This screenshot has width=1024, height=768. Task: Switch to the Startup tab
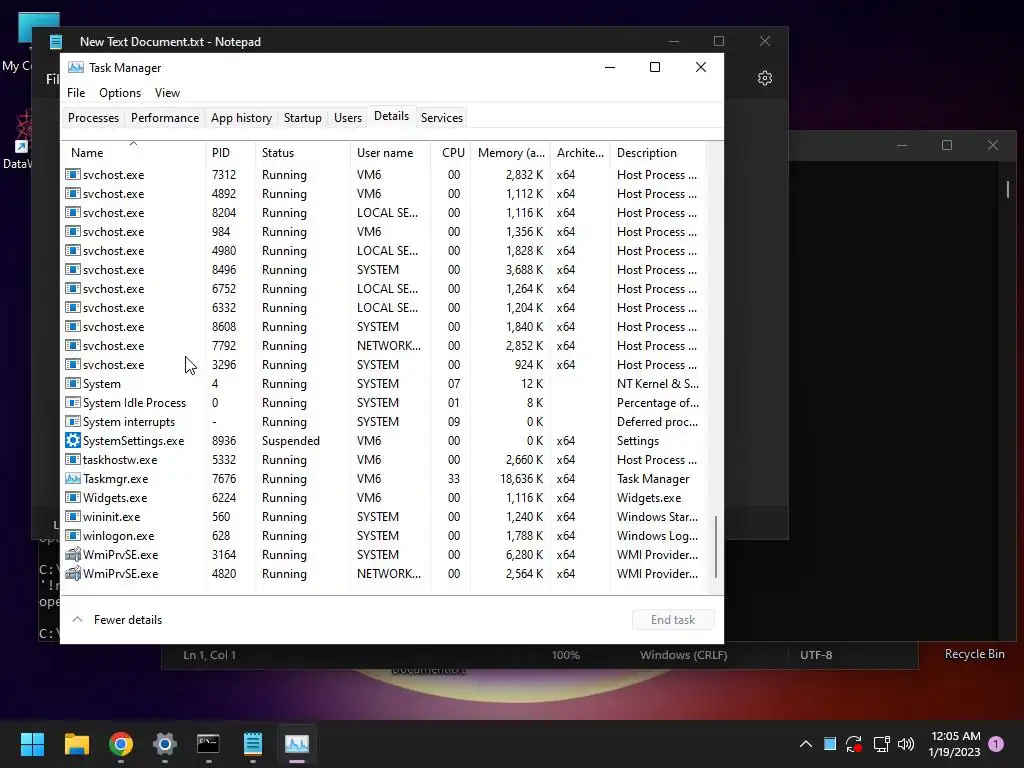click(x=302, y=118)
